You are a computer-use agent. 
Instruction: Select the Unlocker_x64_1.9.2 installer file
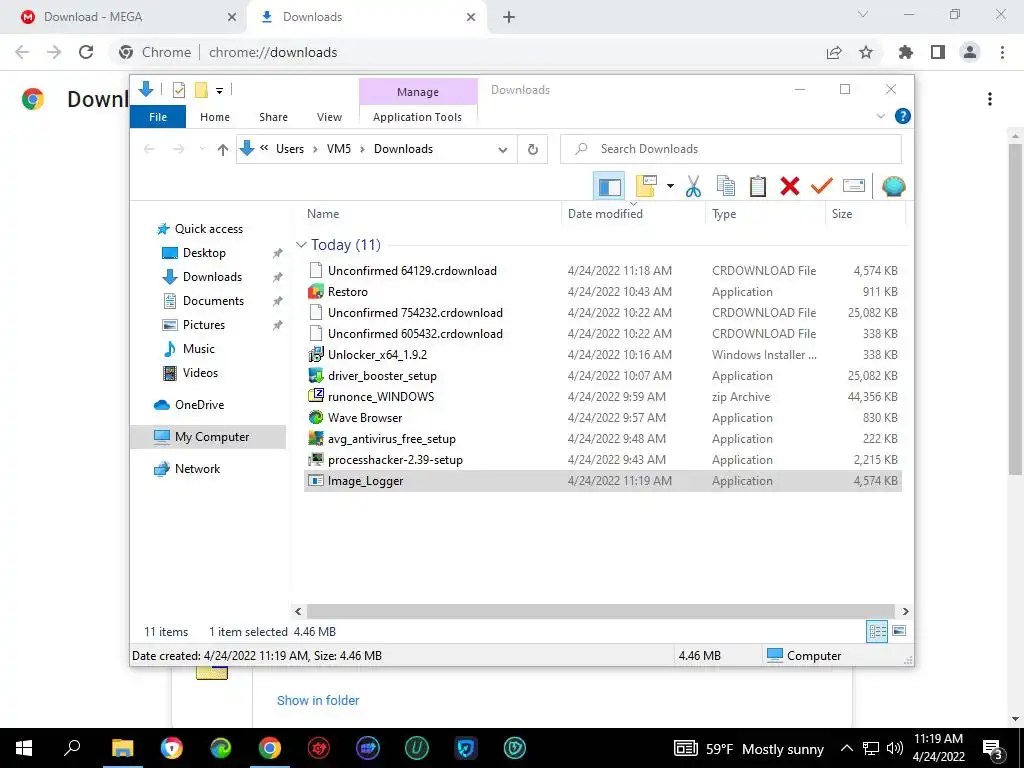(377, 355)
